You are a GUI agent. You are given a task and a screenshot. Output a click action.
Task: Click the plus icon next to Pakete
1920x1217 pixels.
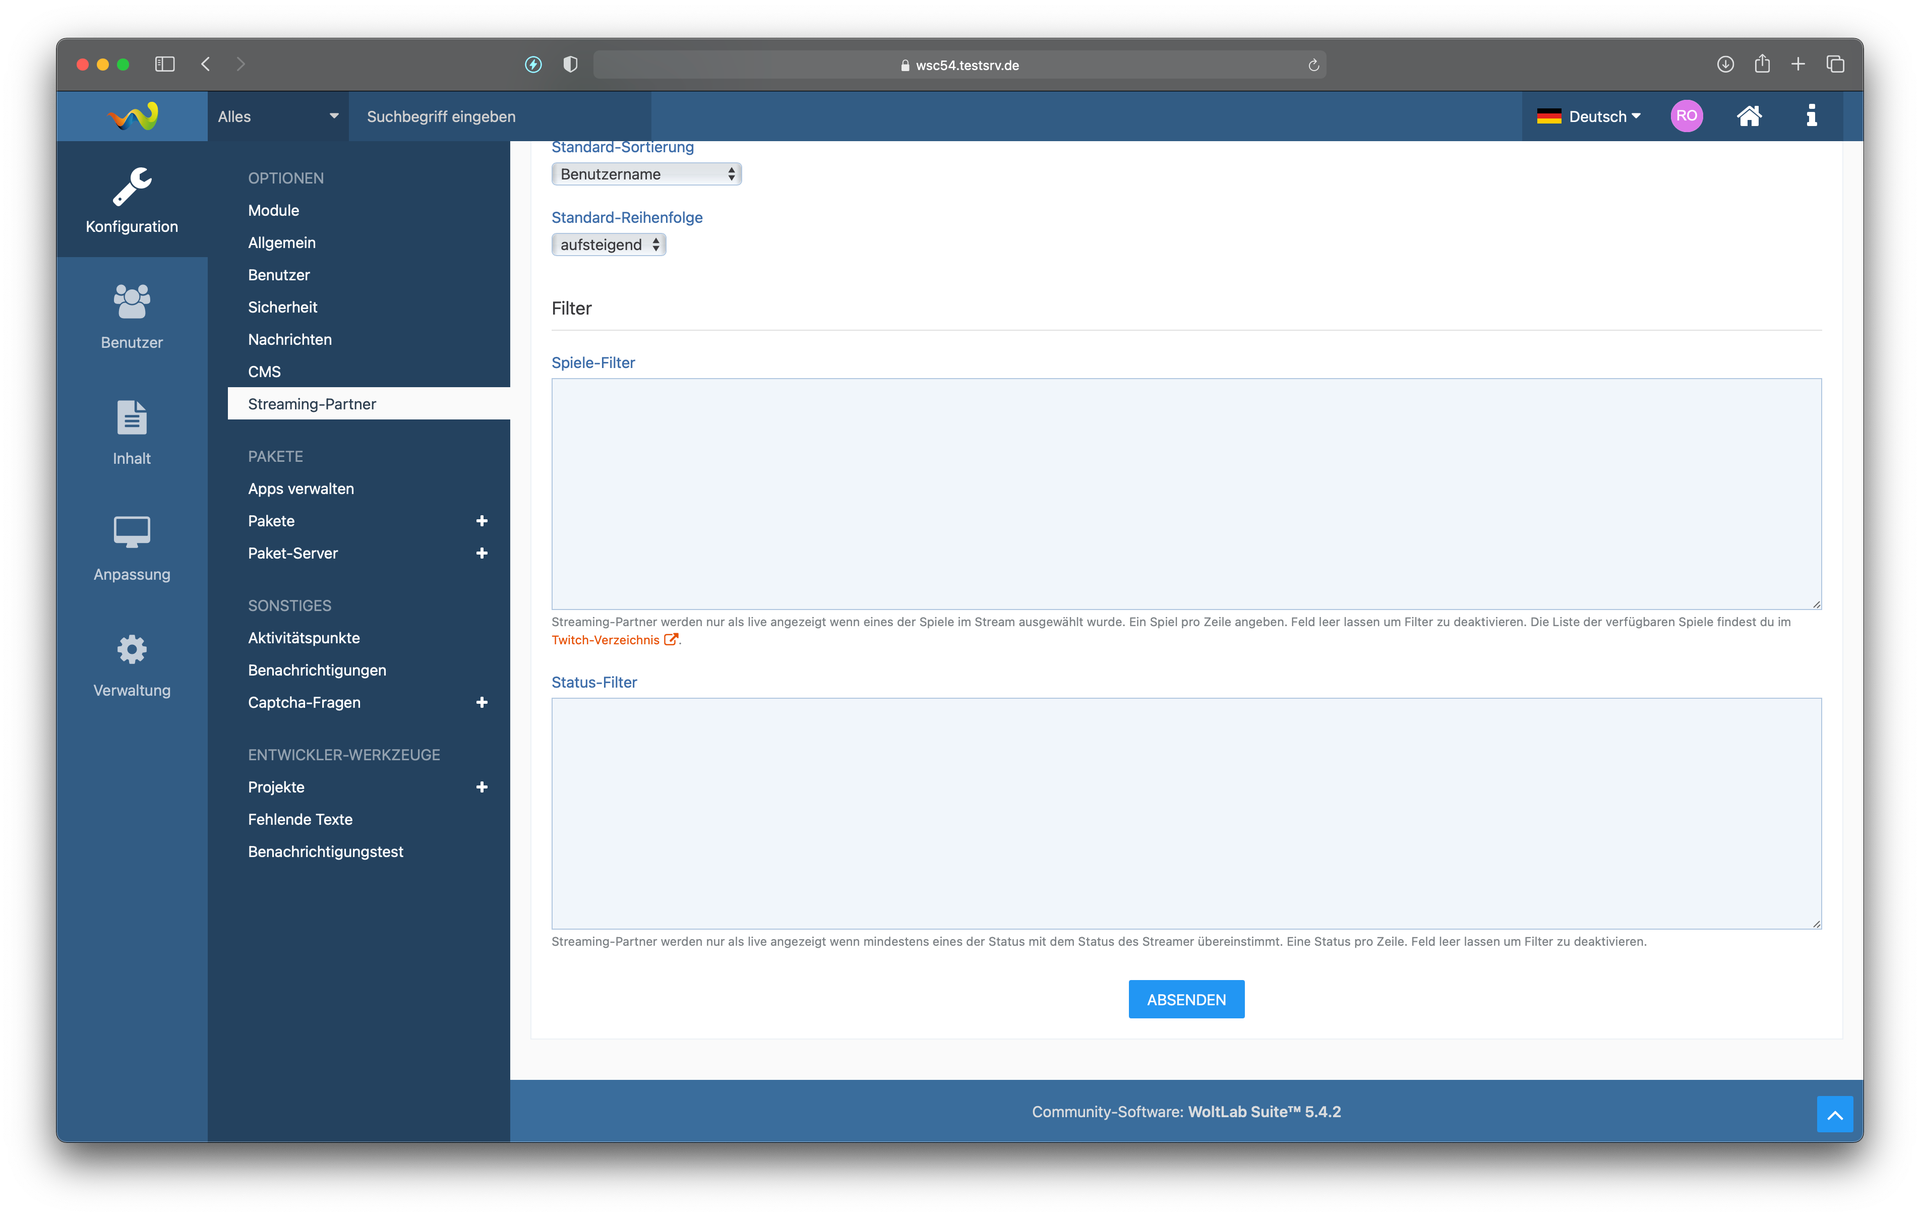[482, 521]
